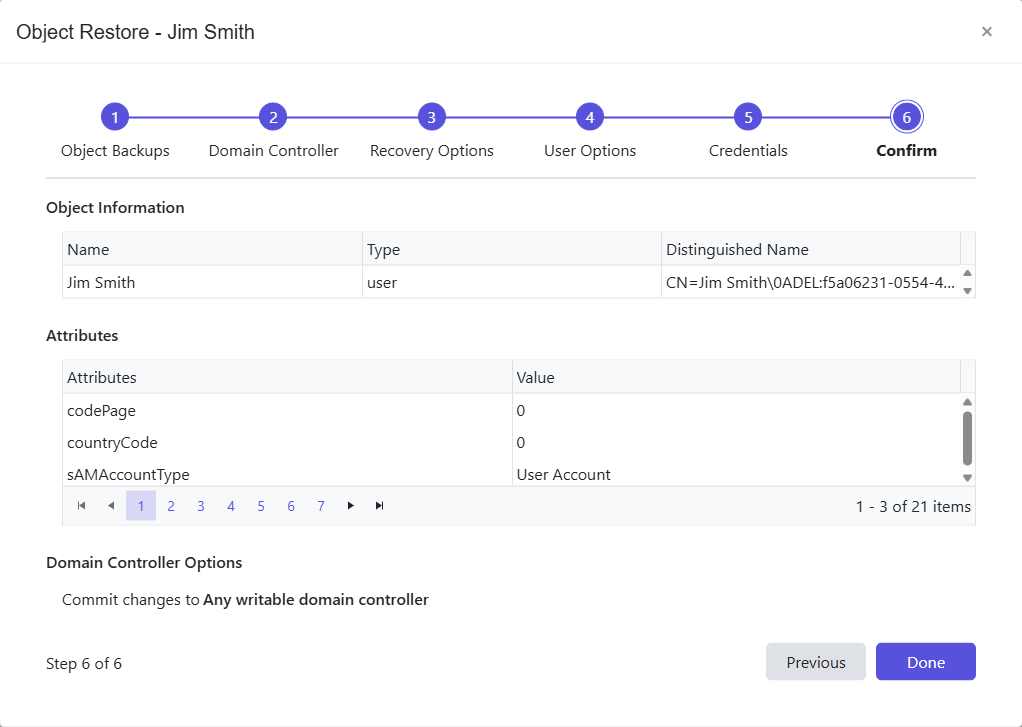The height and width of the screenshot is (727, 1022).
Task: Go to step 1 Object Backups
Action: [x=115, y=116]
